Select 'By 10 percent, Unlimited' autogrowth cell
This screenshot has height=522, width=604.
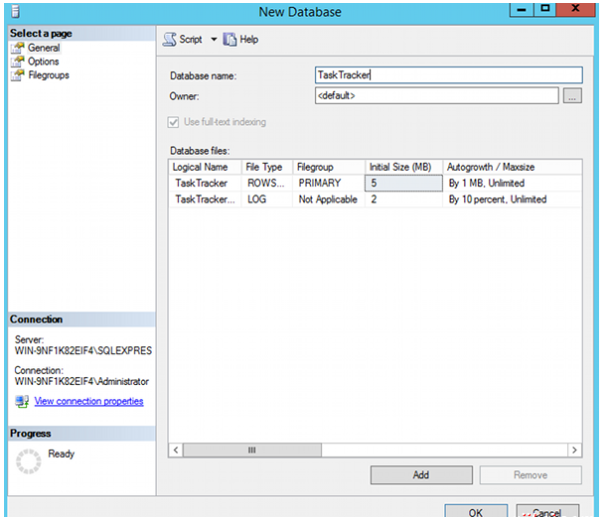512,199
